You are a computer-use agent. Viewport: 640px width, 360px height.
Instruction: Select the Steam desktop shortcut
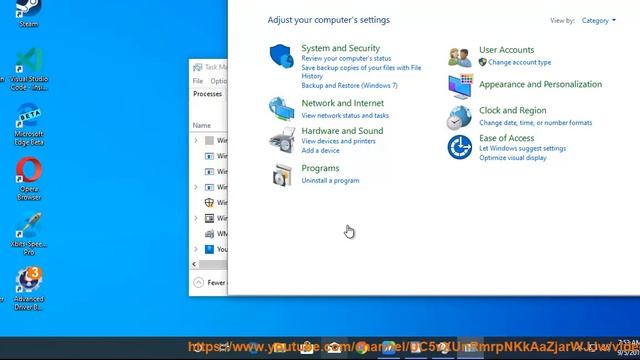click(x=29, y=13)
